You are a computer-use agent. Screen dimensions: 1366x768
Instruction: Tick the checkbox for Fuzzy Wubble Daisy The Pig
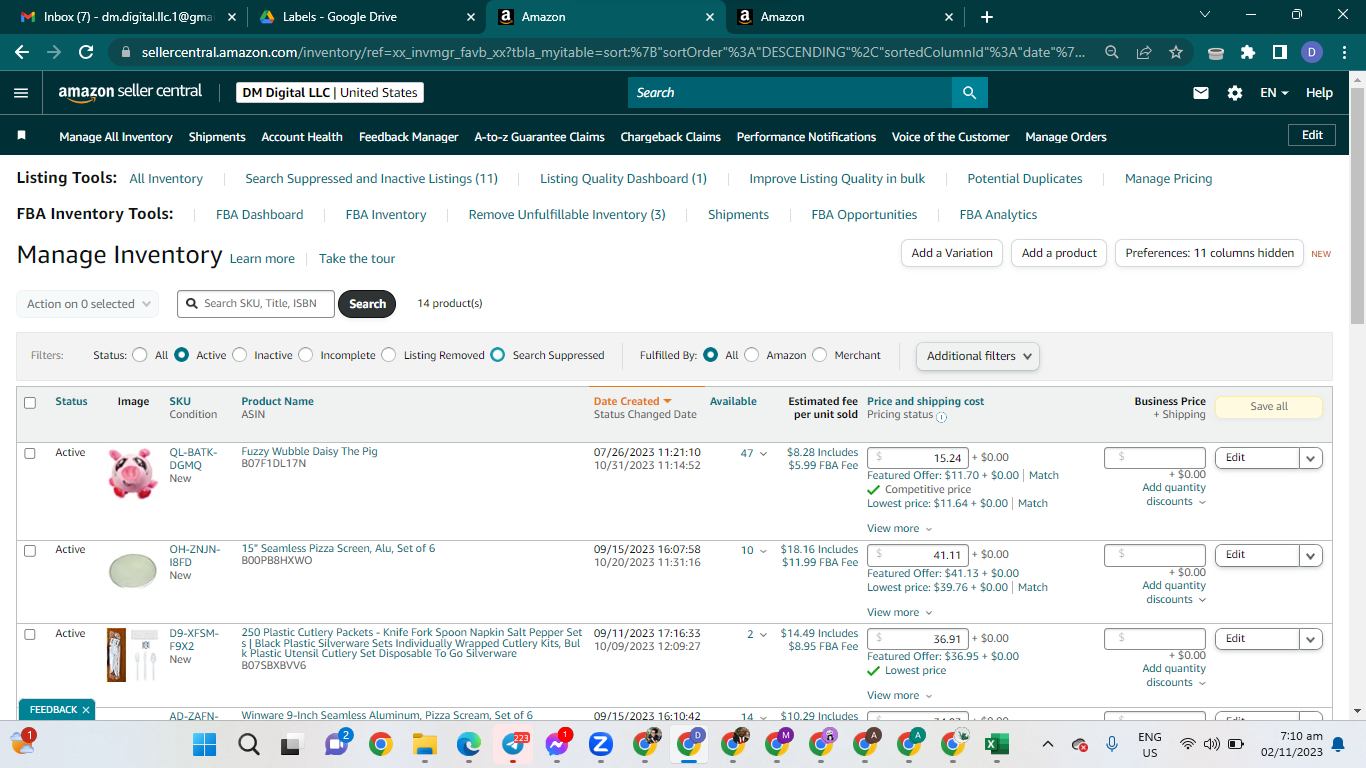(x=30, y=453)
